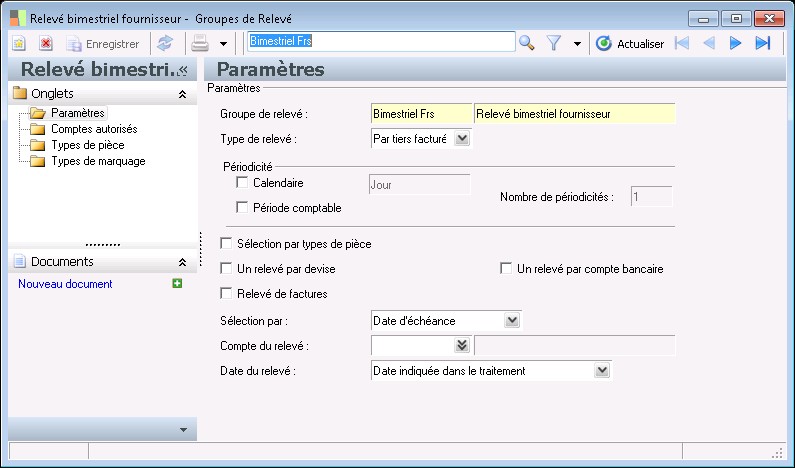Open the Compte du relevé lookup arrow
Screen dimensions: 795x468
[462, 345]
